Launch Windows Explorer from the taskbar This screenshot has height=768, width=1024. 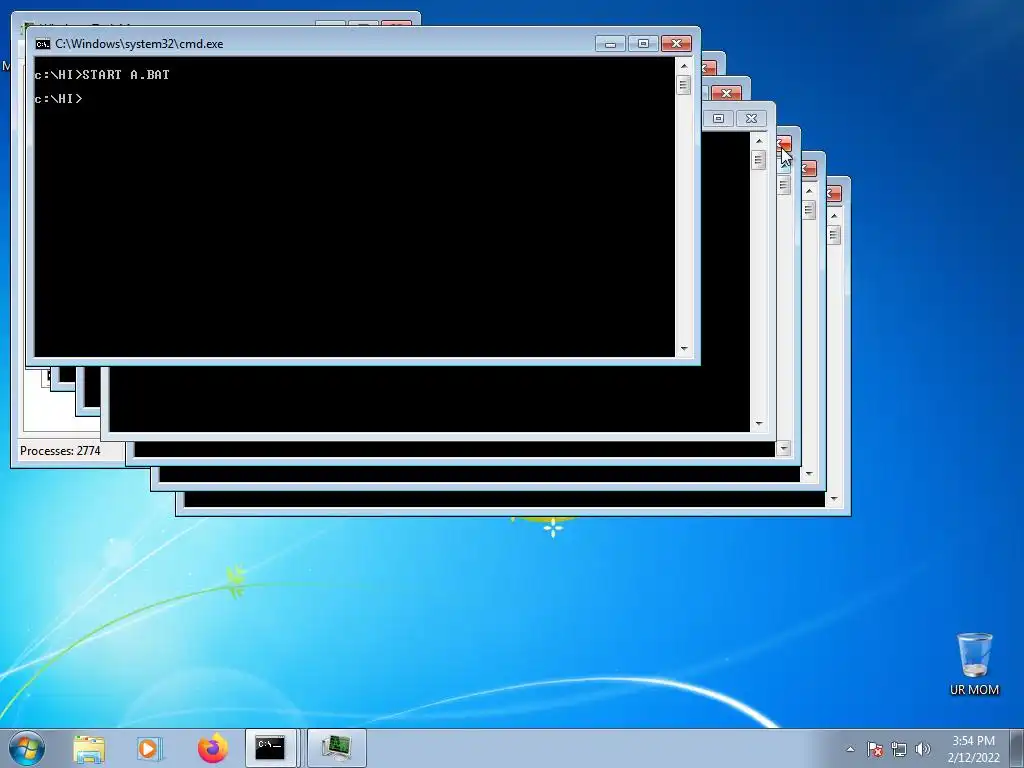(89, 748)
